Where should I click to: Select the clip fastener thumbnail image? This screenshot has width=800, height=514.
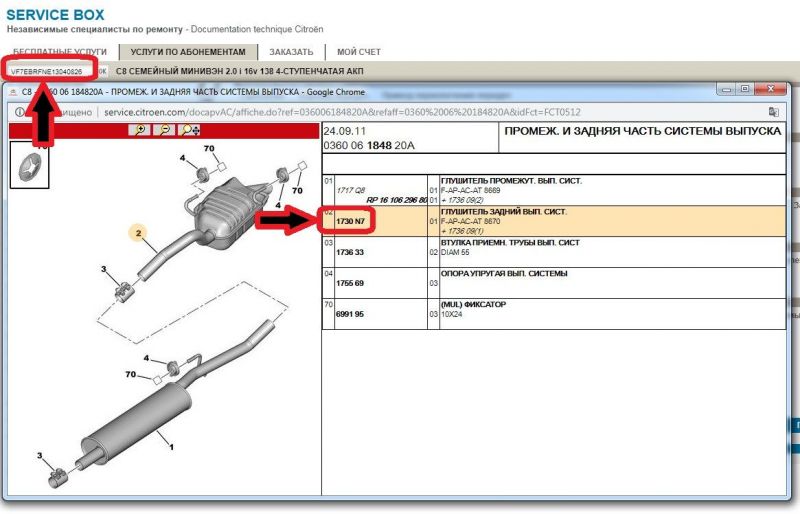point(29,166)
